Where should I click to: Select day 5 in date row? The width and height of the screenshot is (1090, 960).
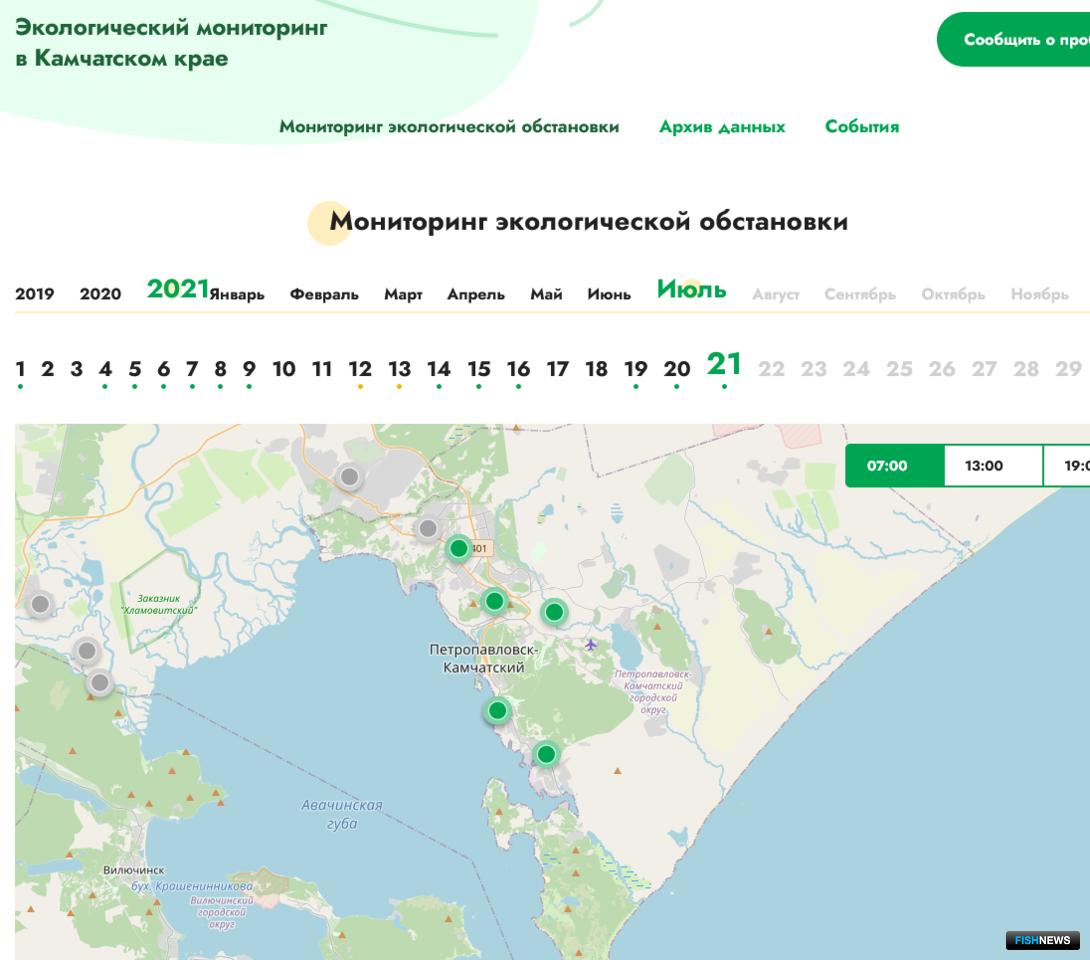tap(135, 369)
